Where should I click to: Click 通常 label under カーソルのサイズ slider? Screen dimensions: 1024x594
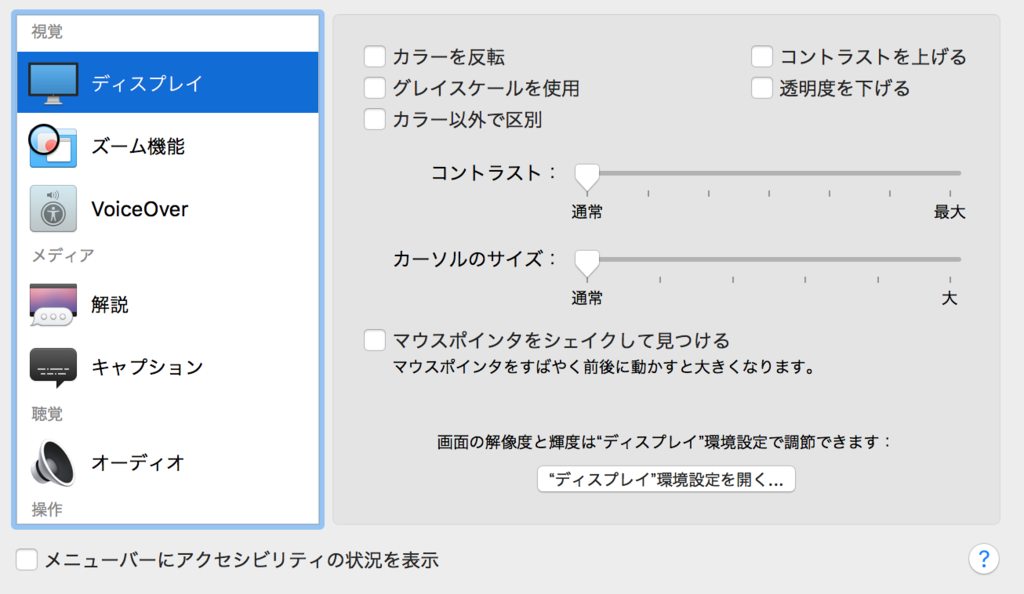(x=587, y=298)
